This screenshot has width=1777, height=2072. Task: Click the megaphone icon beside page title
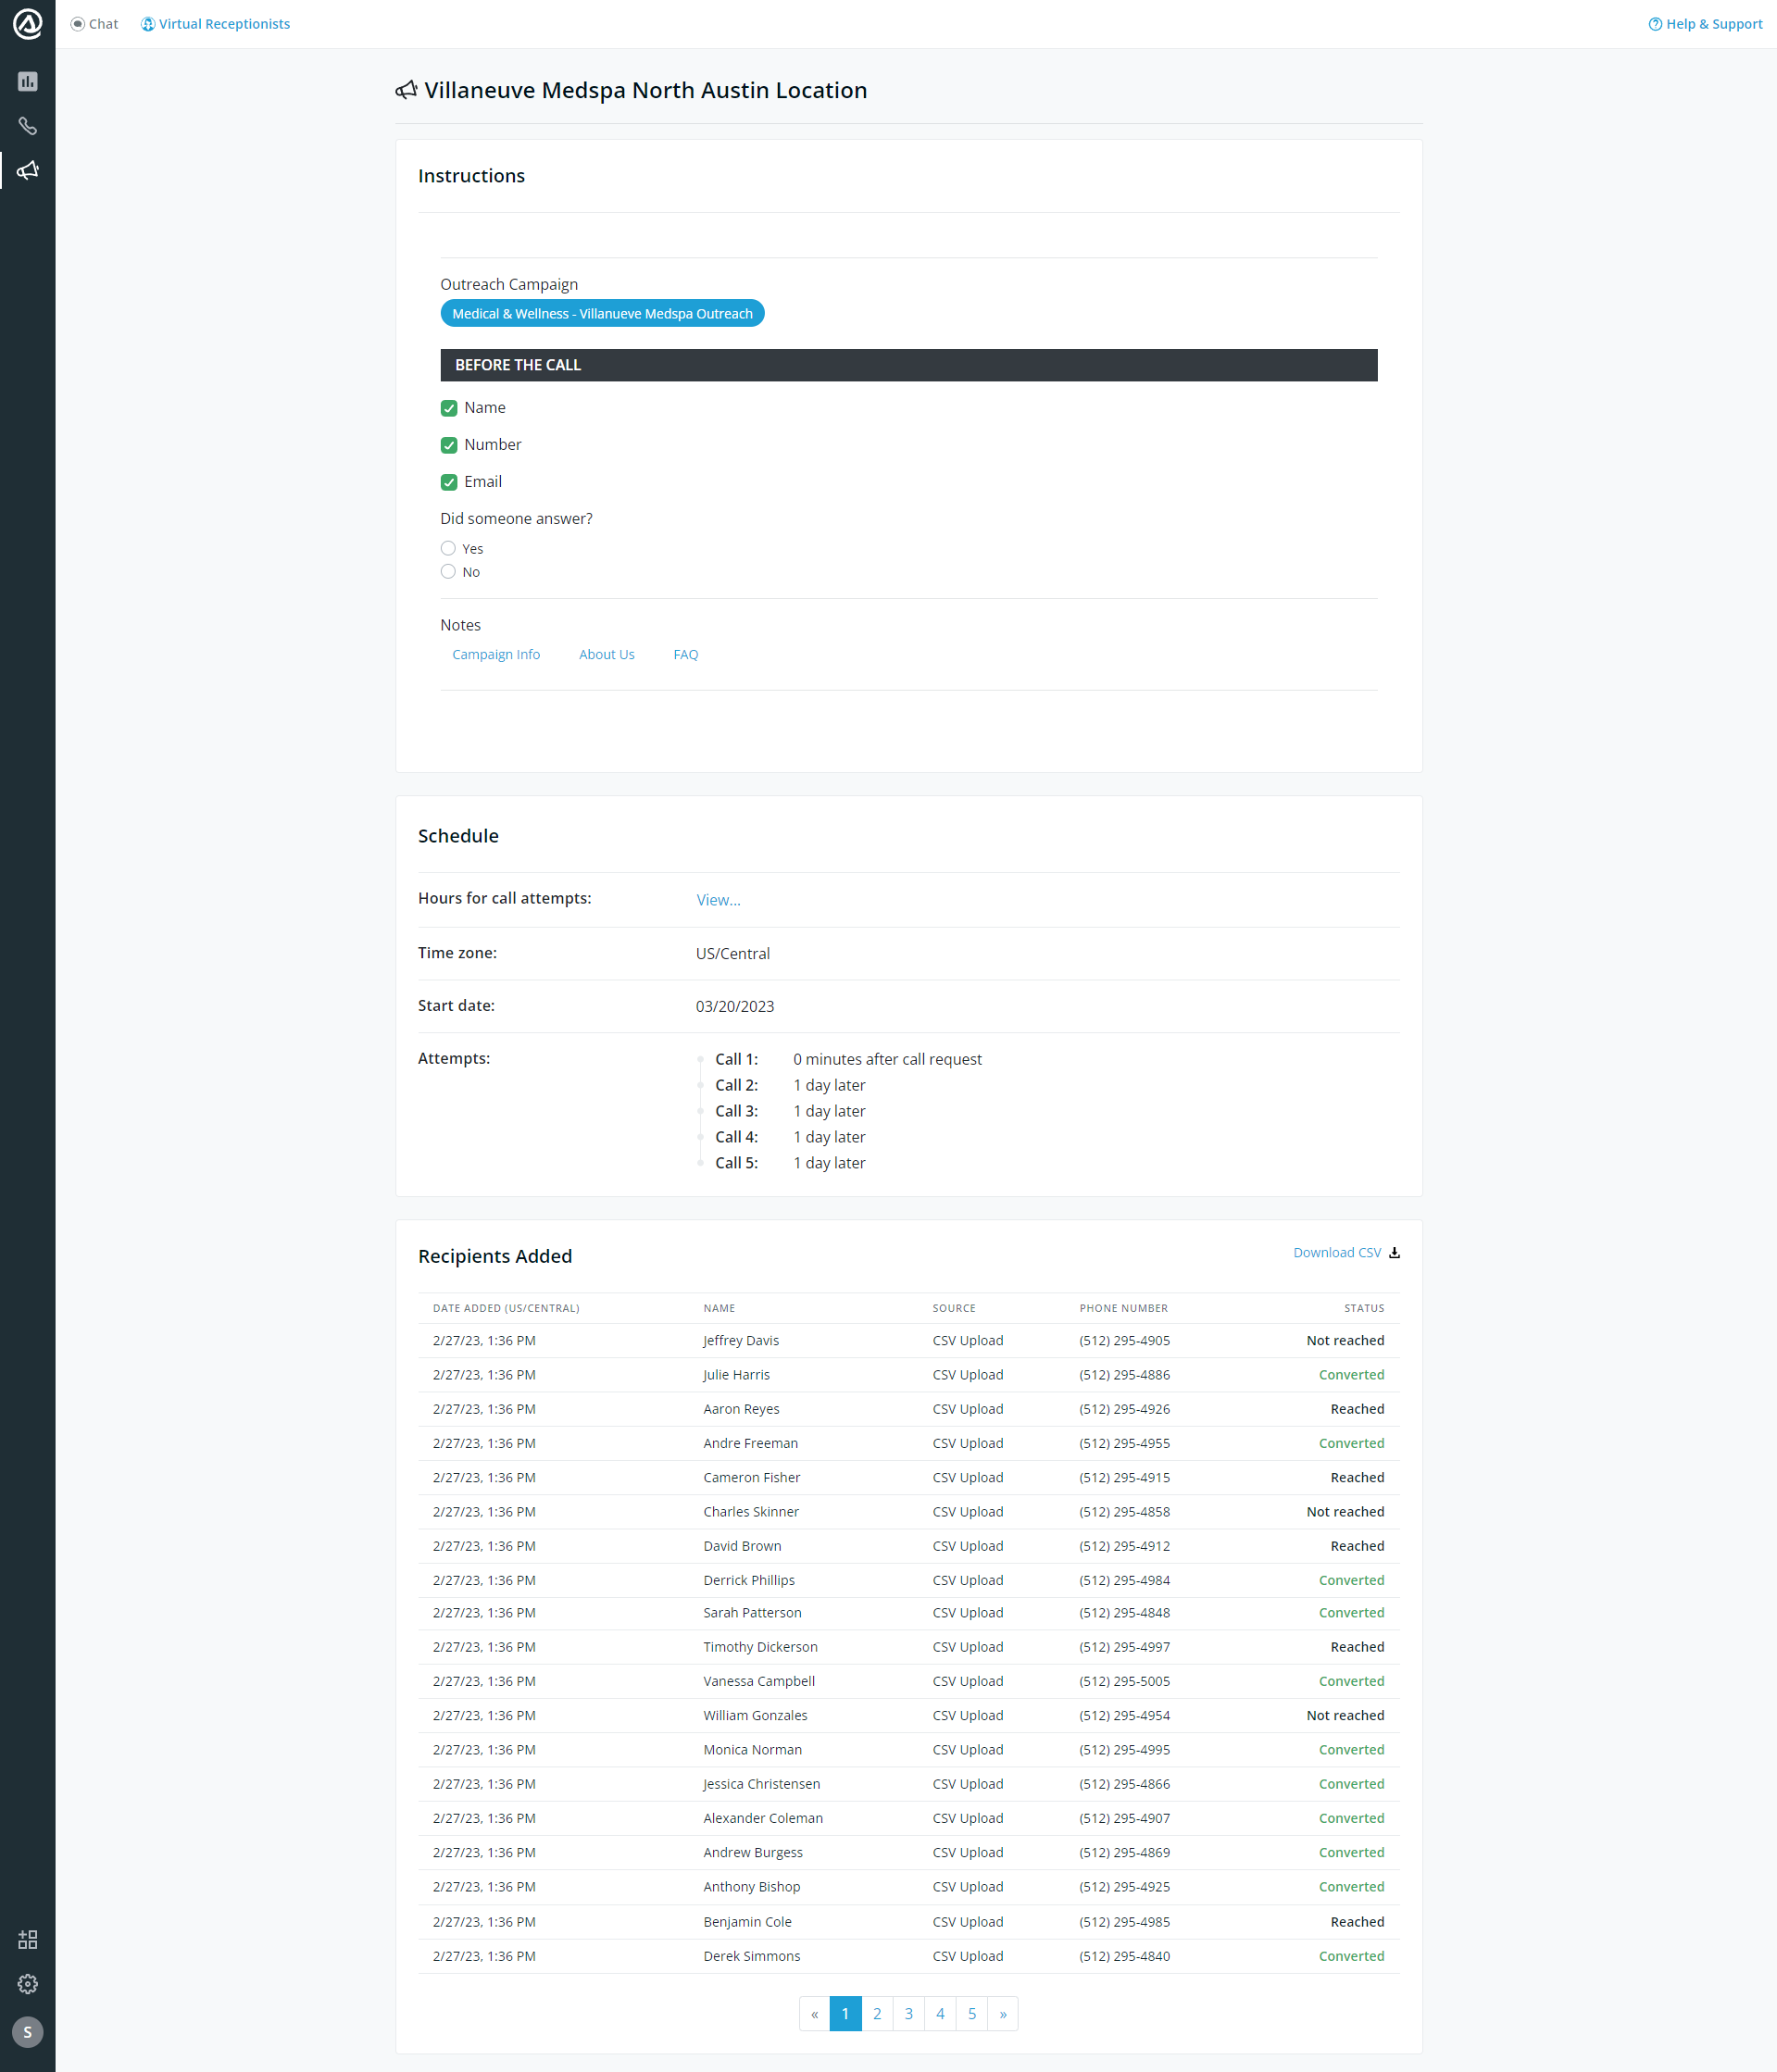[x=406, y=90]
